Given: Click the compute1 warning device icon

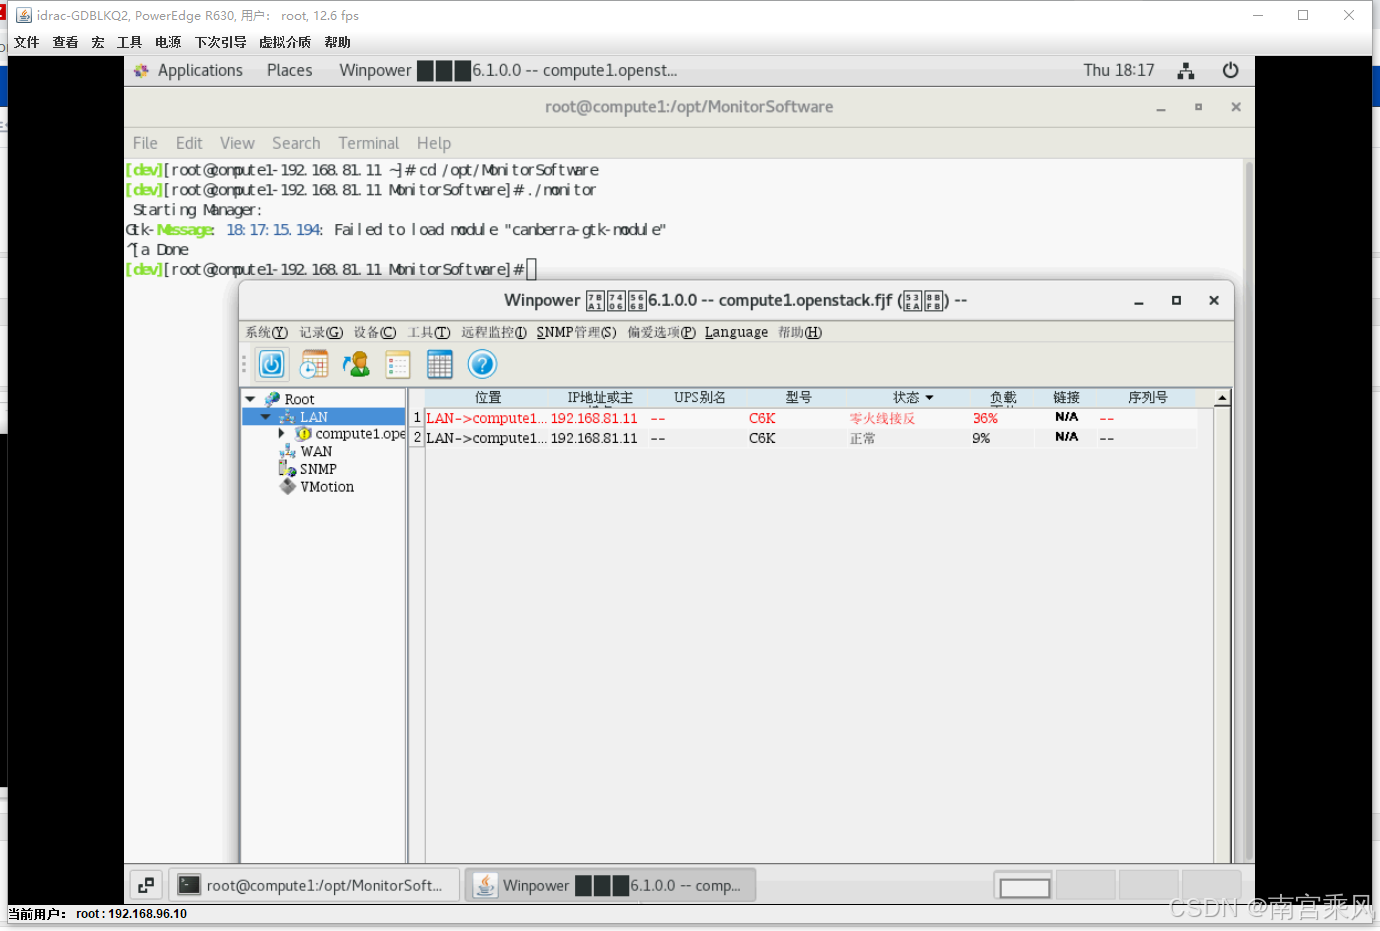Looking at the screenshot, I should (304, 434).
